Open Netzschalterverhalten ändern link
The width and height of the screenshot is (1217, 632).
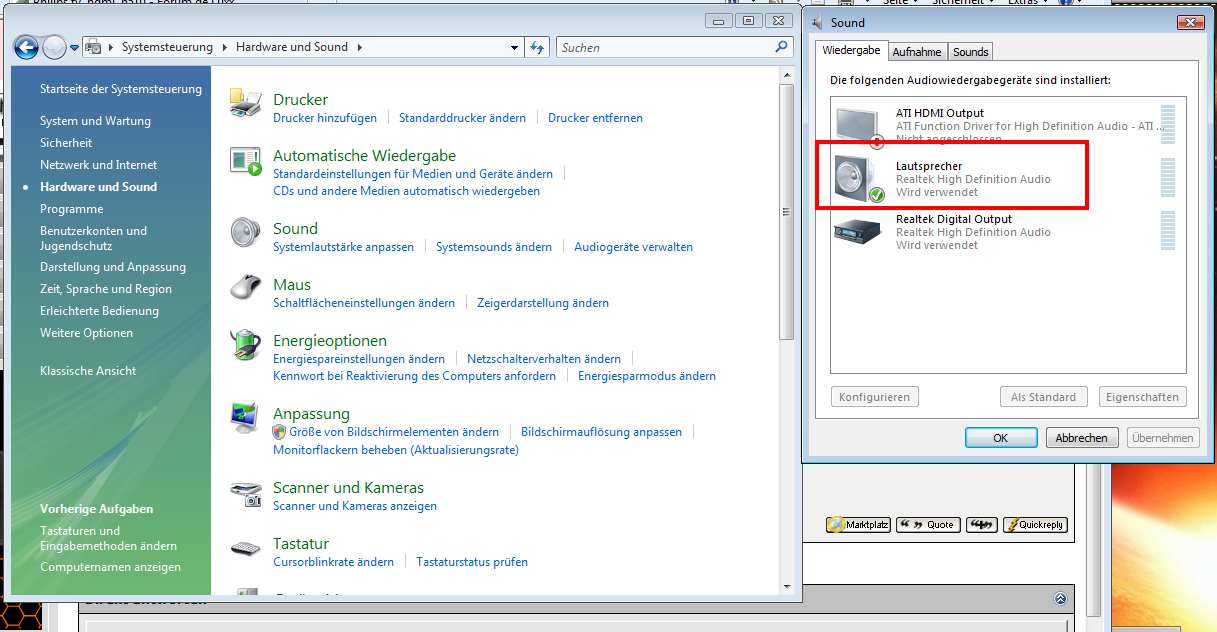(544, 359)
